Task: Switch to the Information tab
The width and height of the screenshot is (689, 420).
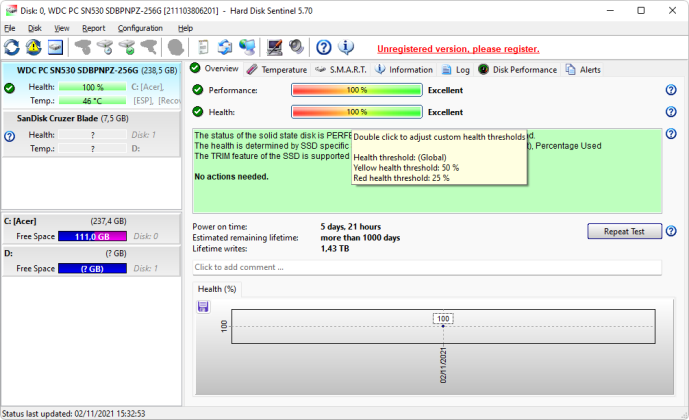Action: tap(404, 69)
